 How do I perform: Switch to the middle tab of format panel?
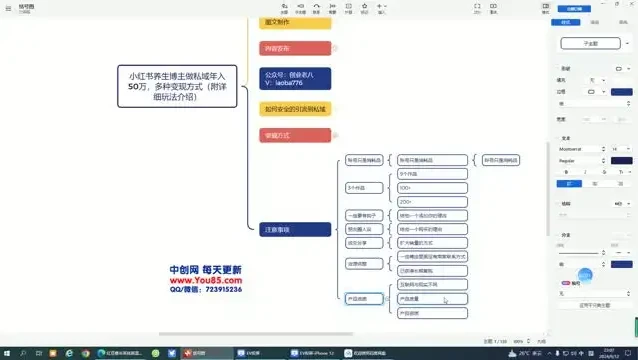click(x=594, y=22)
